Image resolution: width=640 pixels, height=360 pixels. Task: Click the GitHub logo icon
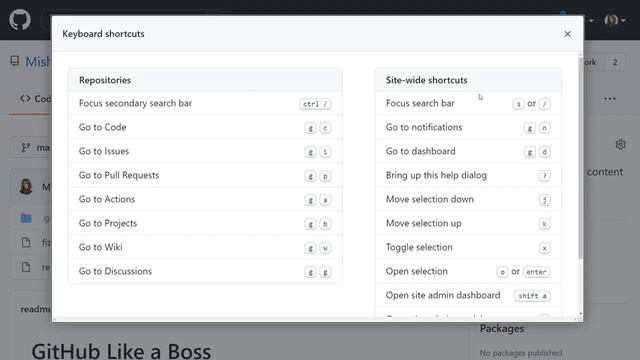point(20,20)
